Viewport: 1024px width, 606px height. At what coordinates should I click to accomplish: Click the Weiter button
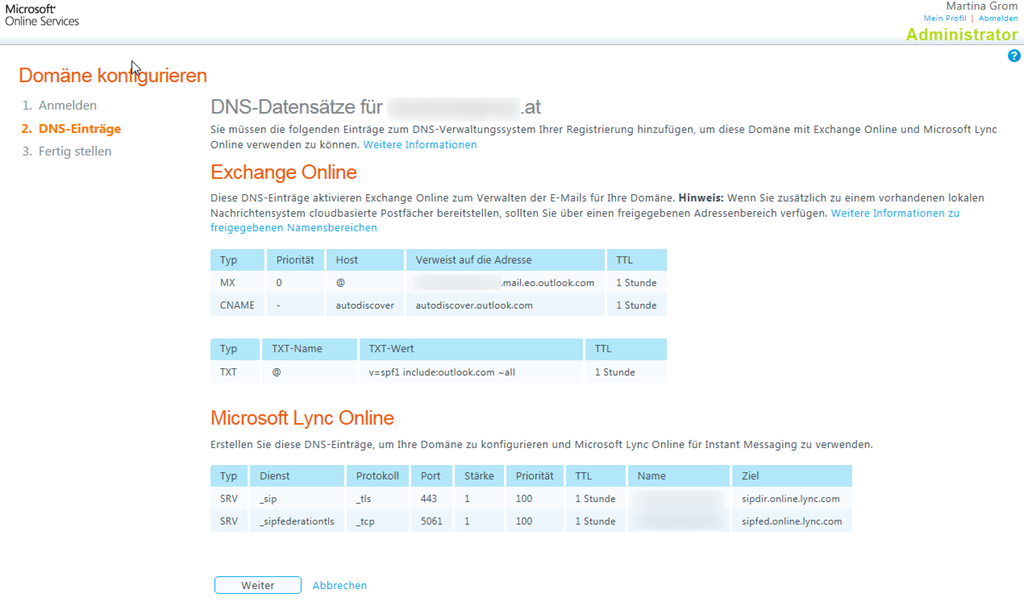(x=257, y=585)
